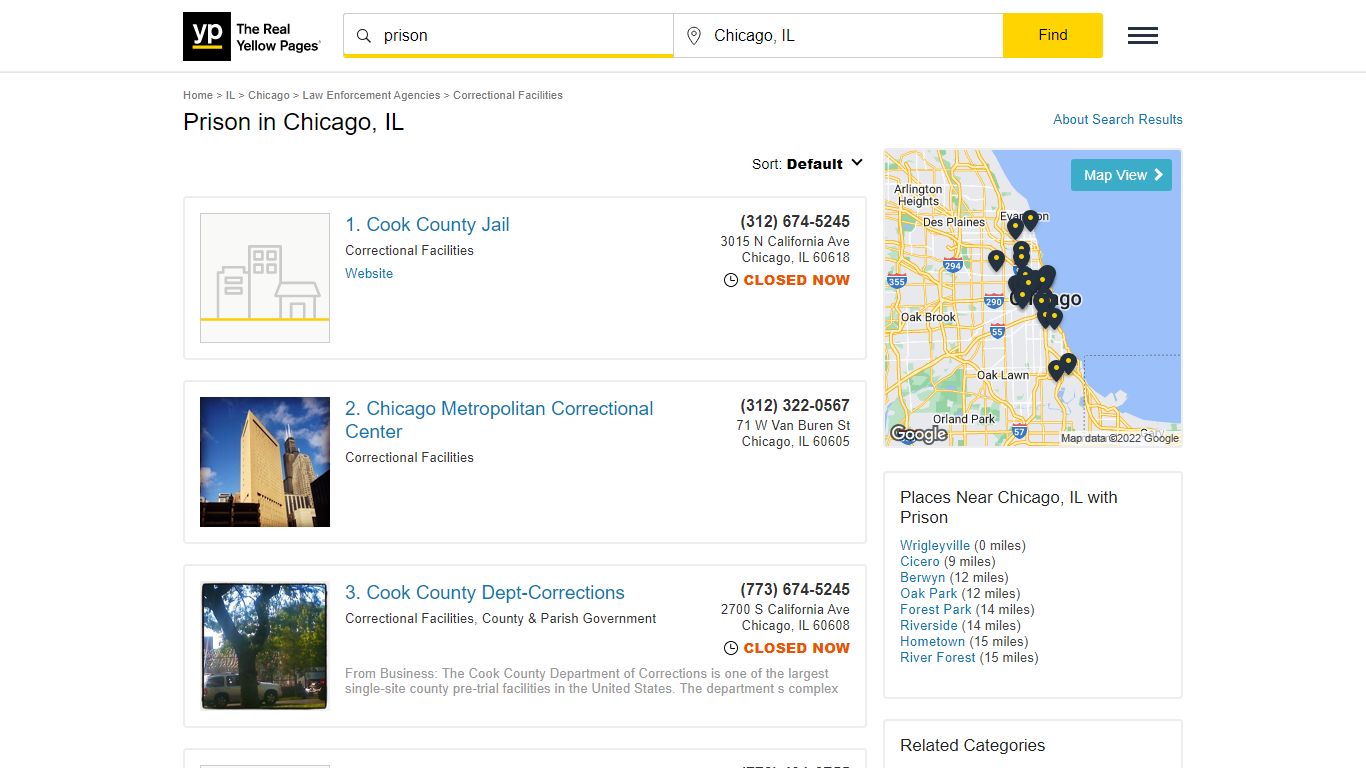The image size is (1366, 768).
Task: Go to the IL breadcrumb
Action: tap(230, 95)
